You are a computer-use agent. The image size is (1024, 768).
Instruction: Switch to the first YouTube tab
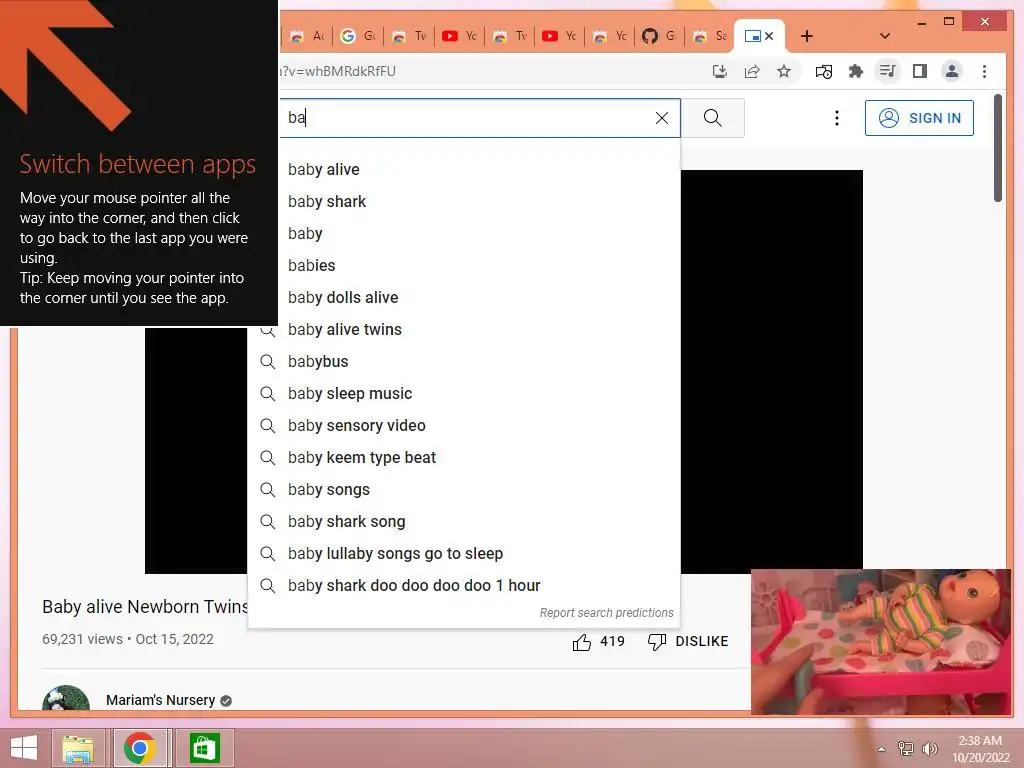(x=460, y=36)
